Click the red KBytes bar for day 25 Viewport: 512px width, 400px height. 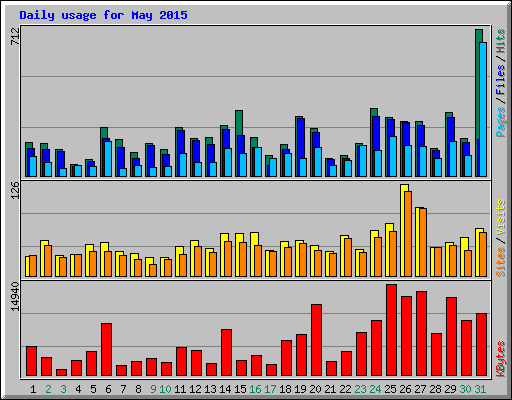pyautogui.click(x=391, y=330)
